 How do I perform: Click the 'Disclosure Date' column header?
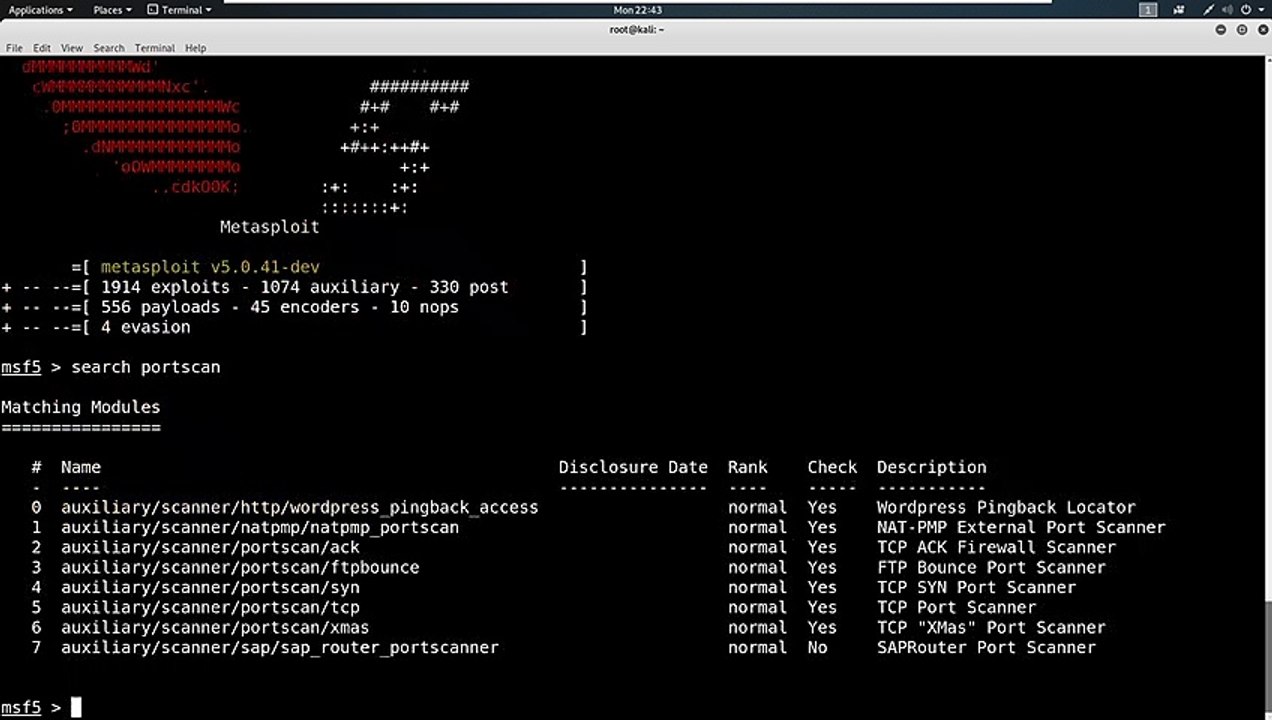click(x=633, y=467)
